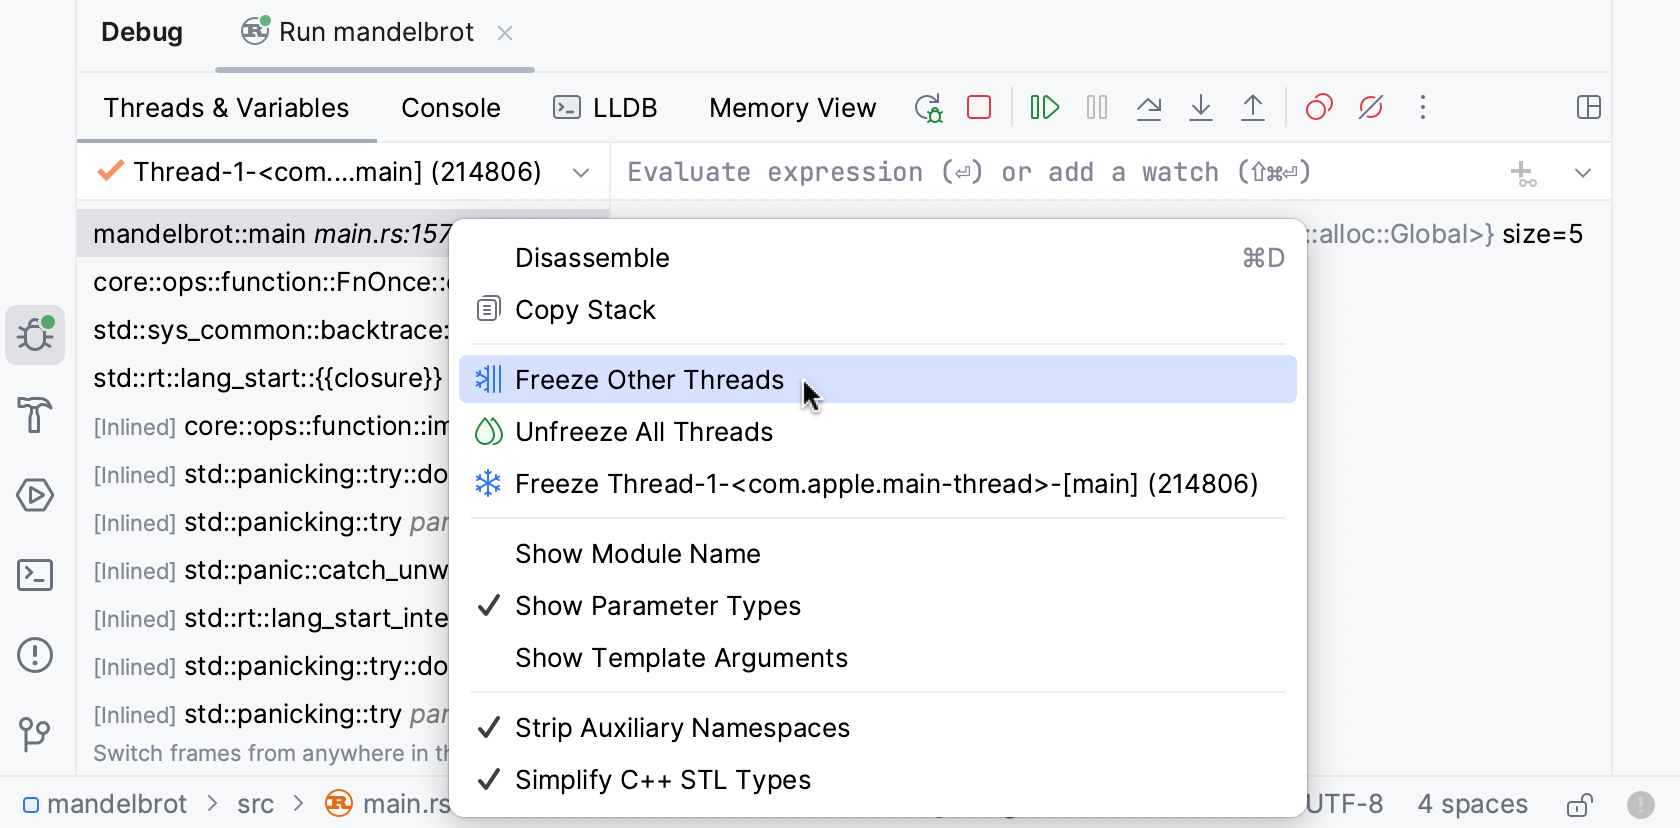Switch to the Console tab

pyautogui.click(x=451, y=108)
